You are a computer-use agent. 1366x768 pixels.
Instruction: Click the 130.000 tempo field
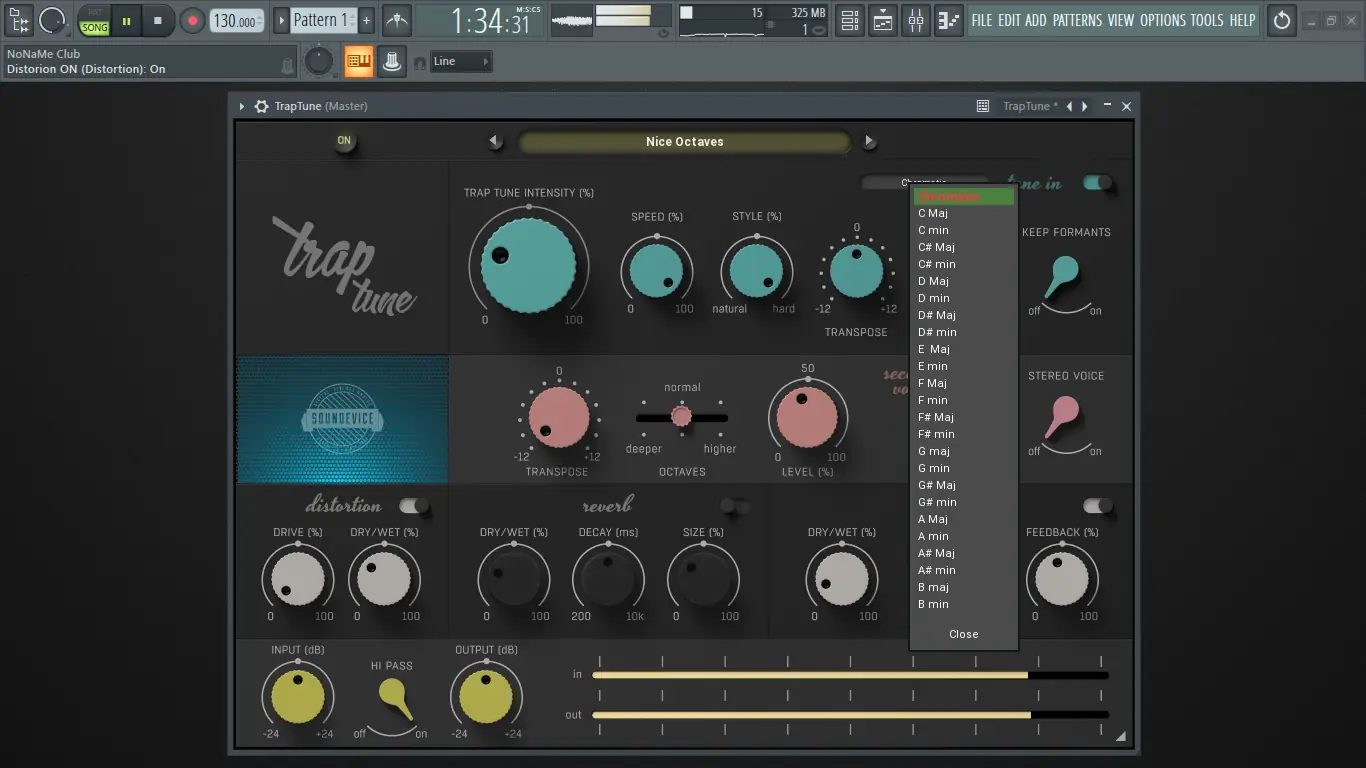click(x=238, y=20)
